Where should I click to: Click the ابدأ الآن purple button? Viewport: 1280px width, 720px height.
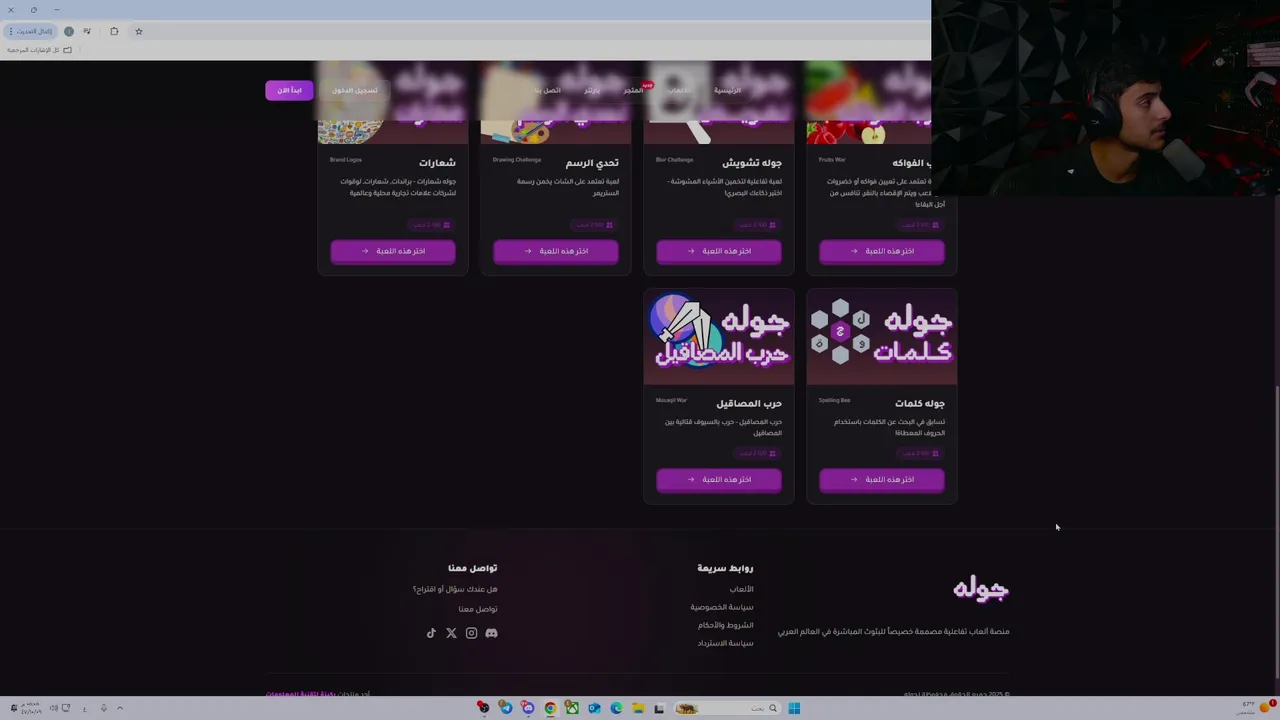point(289,90)
